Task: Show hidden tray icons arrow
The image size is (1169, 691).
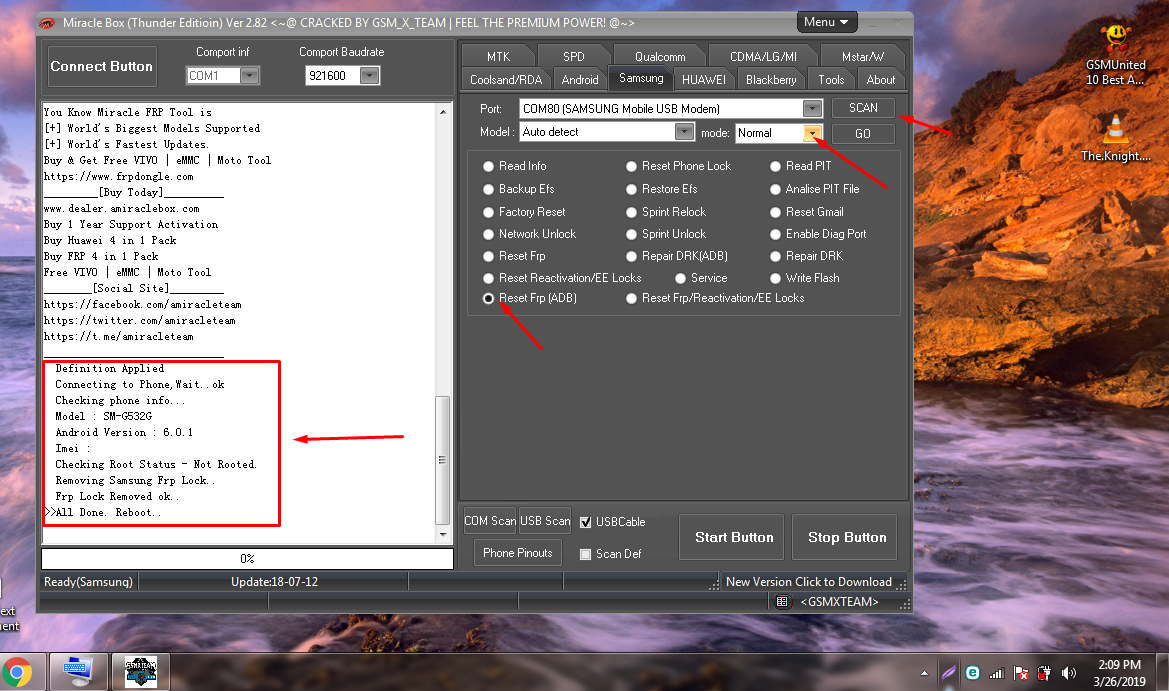Action: [x=924, y=673]
